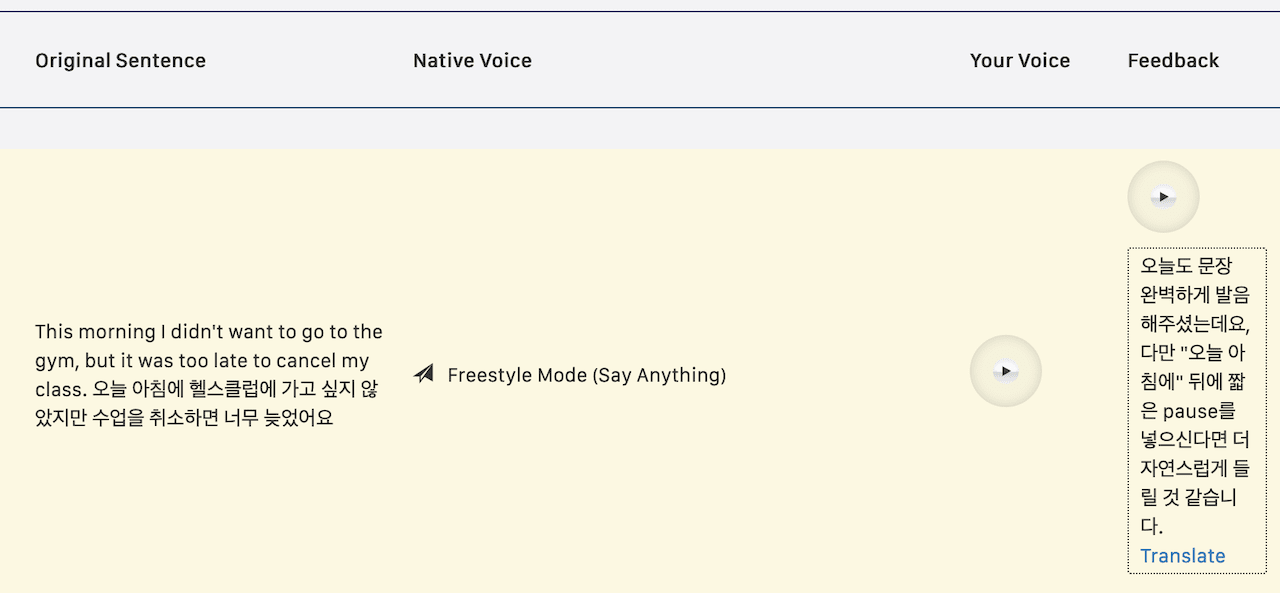The width and height of the screenshot is (1280, 593).
Task: Select the Your Voice column header
Action: [1020, 60]
